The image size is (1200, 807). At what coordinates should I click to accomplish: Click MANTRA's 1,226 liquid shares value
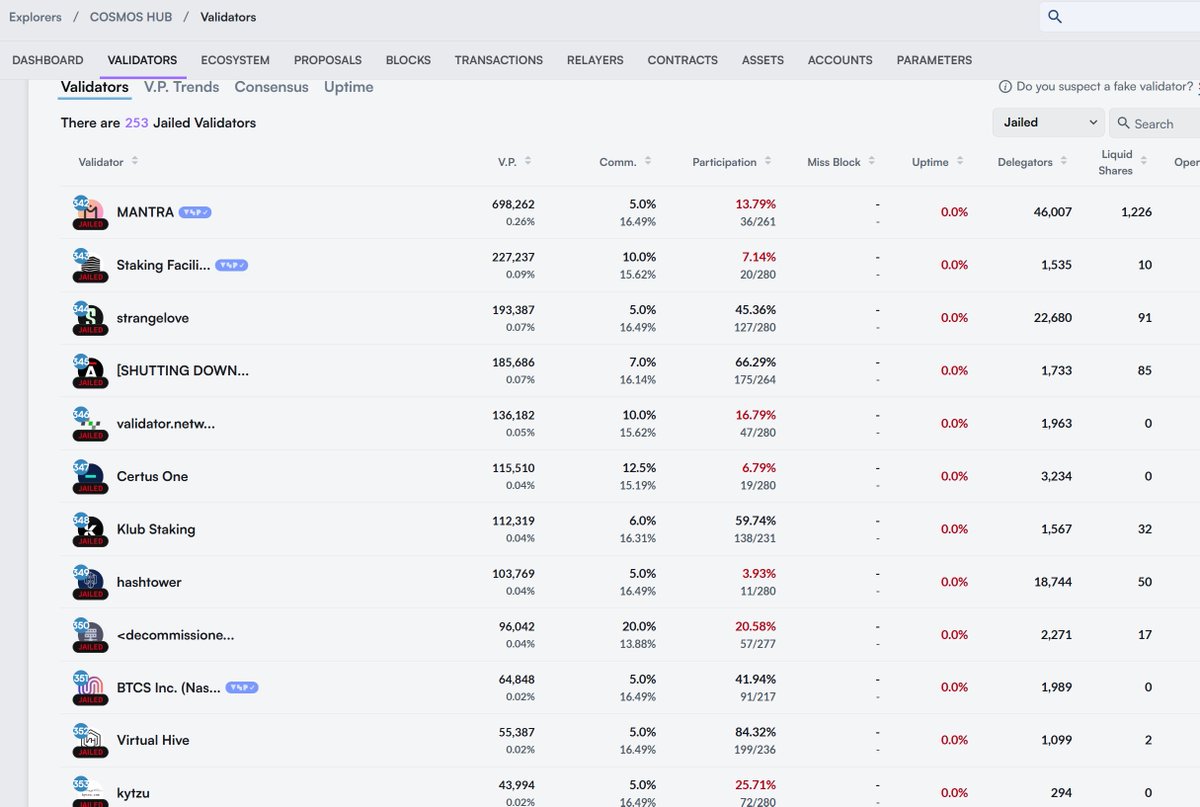coord(1137,212)
